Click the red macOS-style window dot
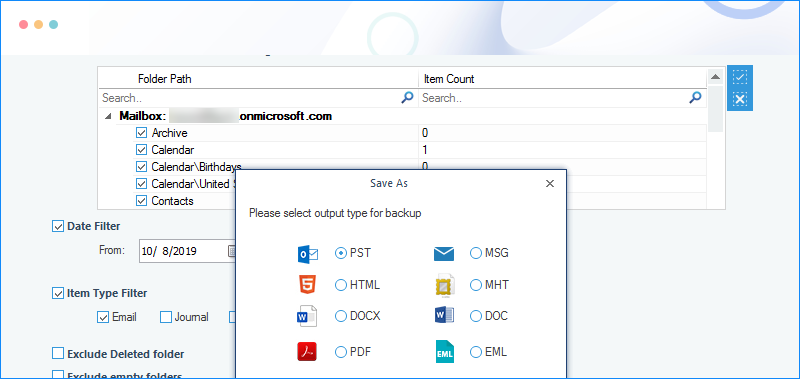 coord(23,24)
